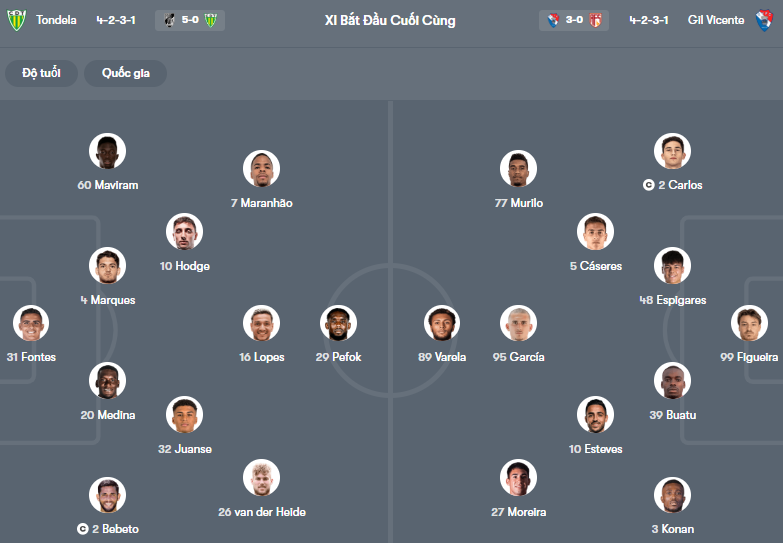Click striker Pefok's avatar
Screen dimensions: 783x543
coord(338,324)
